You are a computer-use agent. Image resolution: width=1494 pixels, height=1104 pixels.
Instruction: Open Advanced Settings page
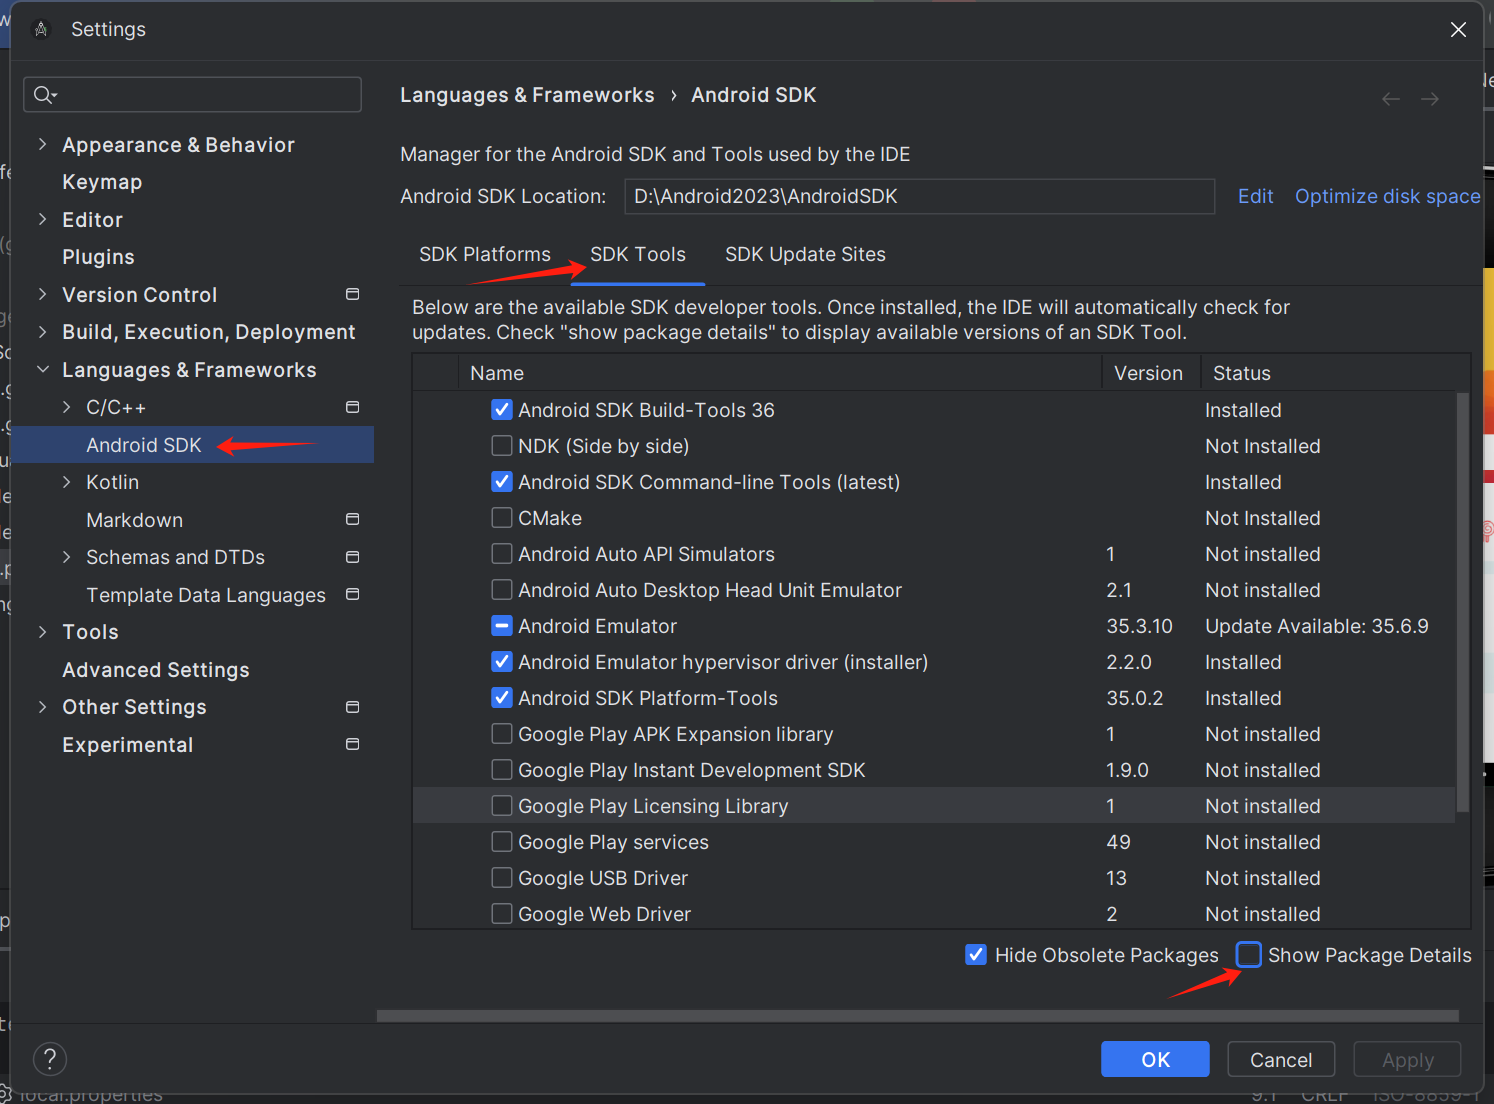pyautogui.click(x=156, y=670)
